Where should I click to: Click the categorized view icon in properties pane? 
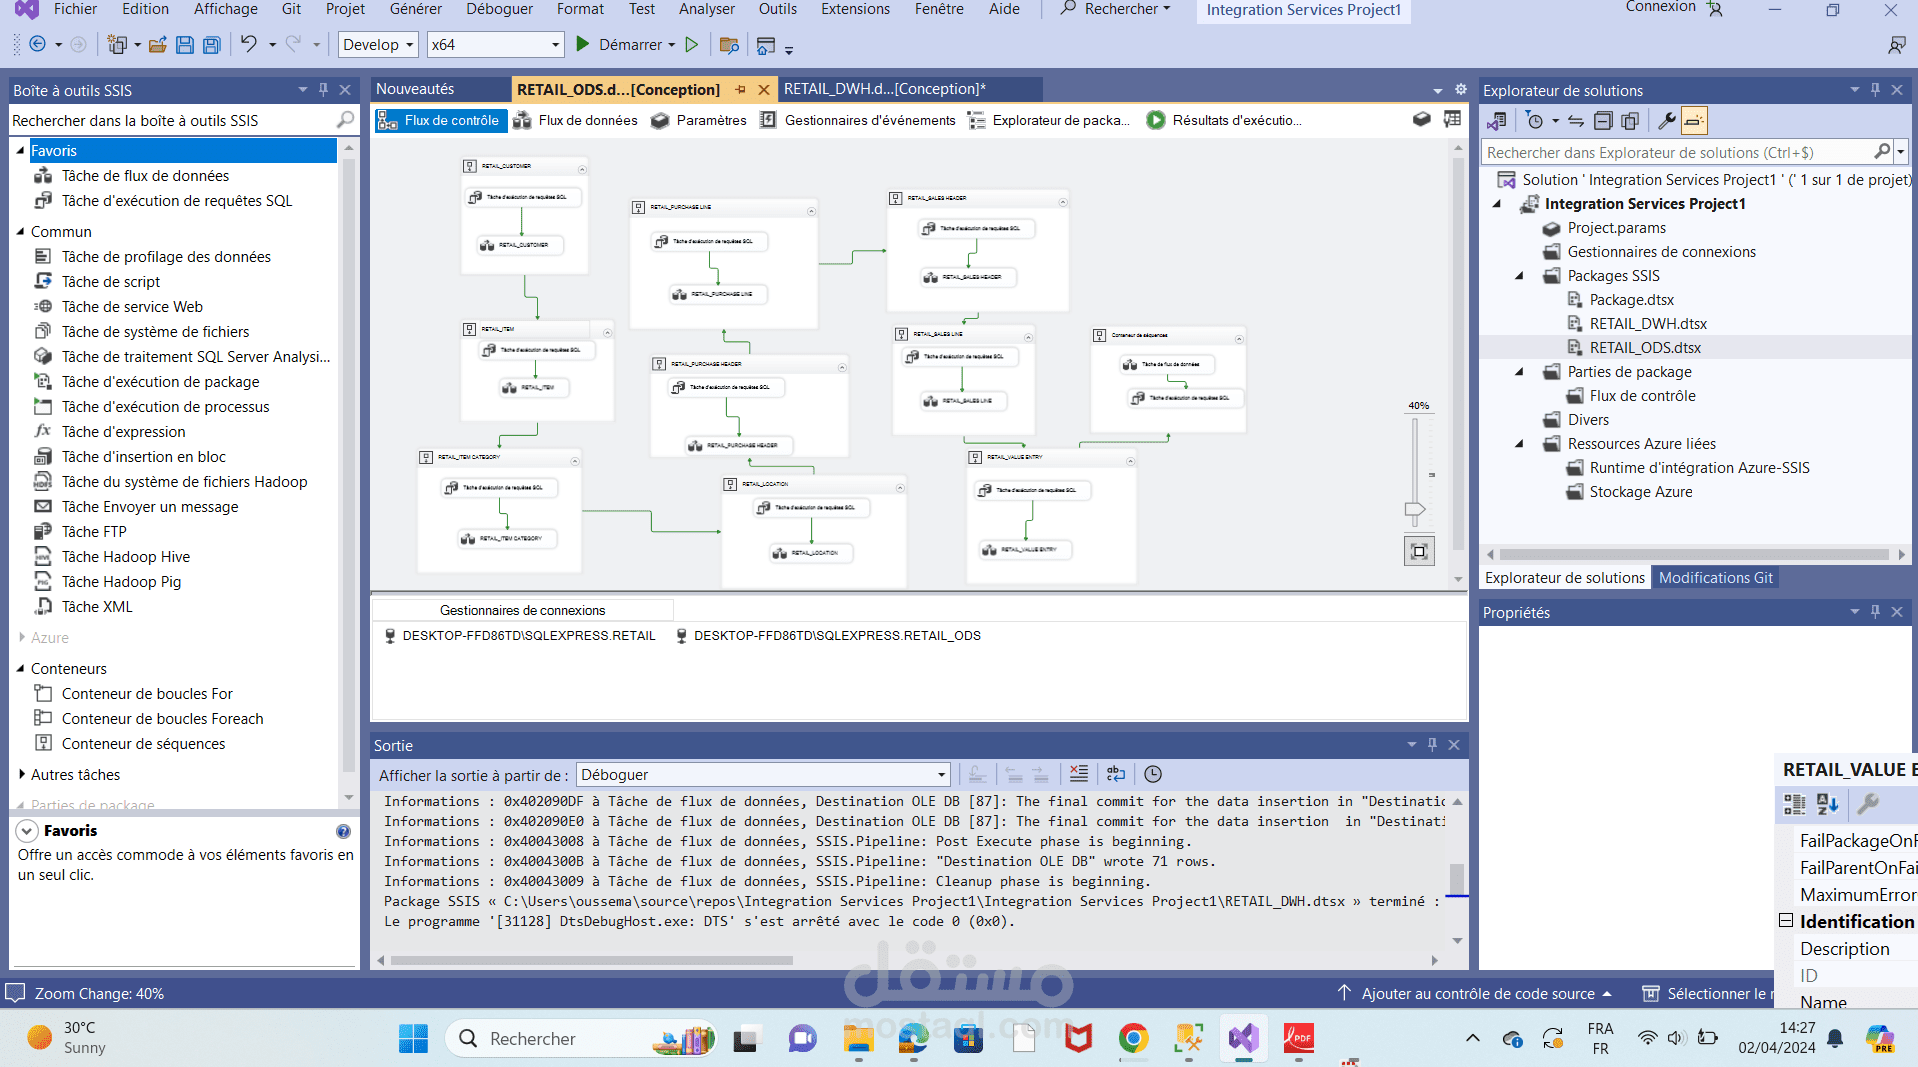click(x=1795, y=803)
